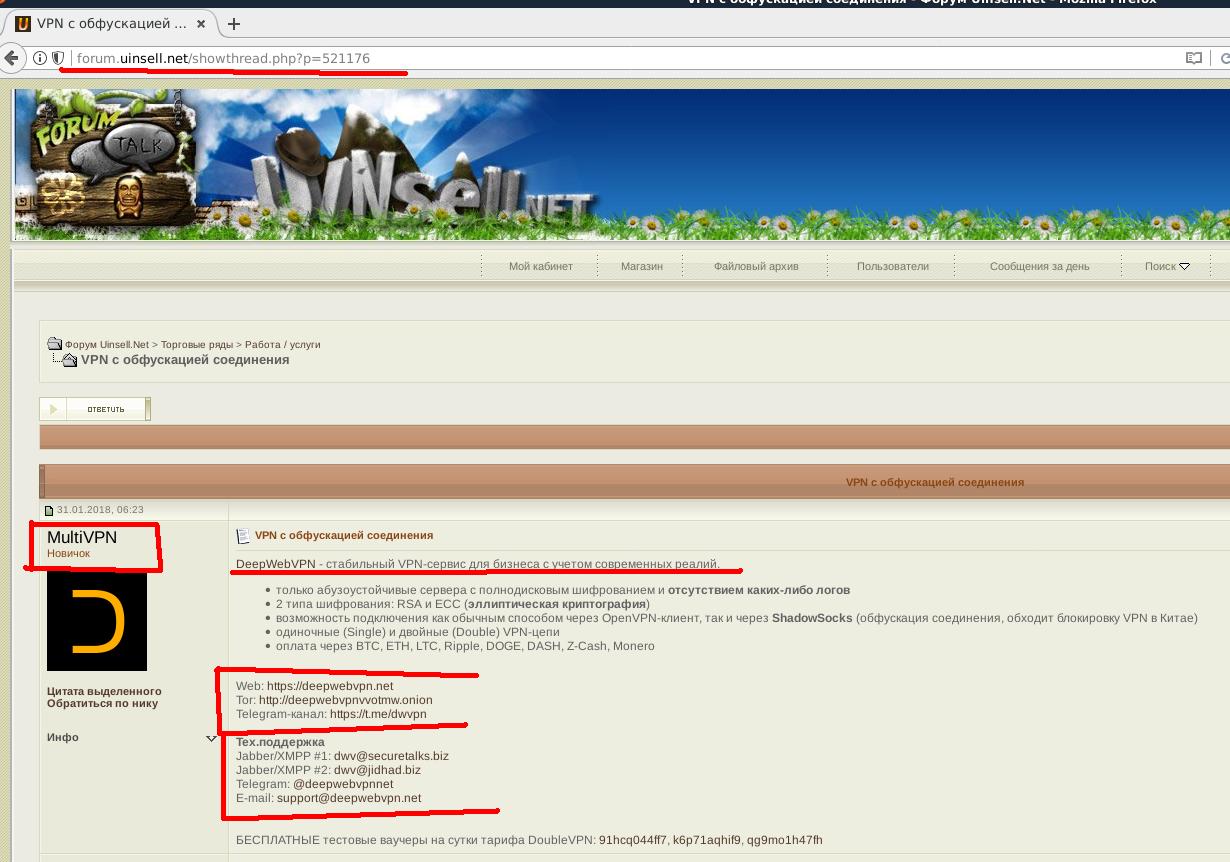Go to Торговые ряды breadcrumb link

(x=198, y=344)
